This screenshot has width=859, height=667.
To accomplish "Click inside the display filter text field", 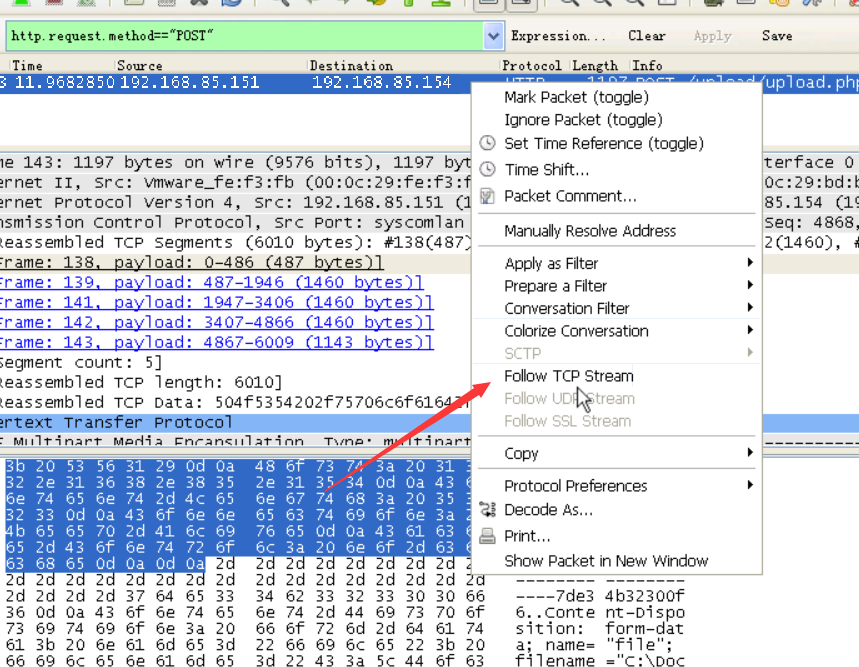I will coord(244,36).
